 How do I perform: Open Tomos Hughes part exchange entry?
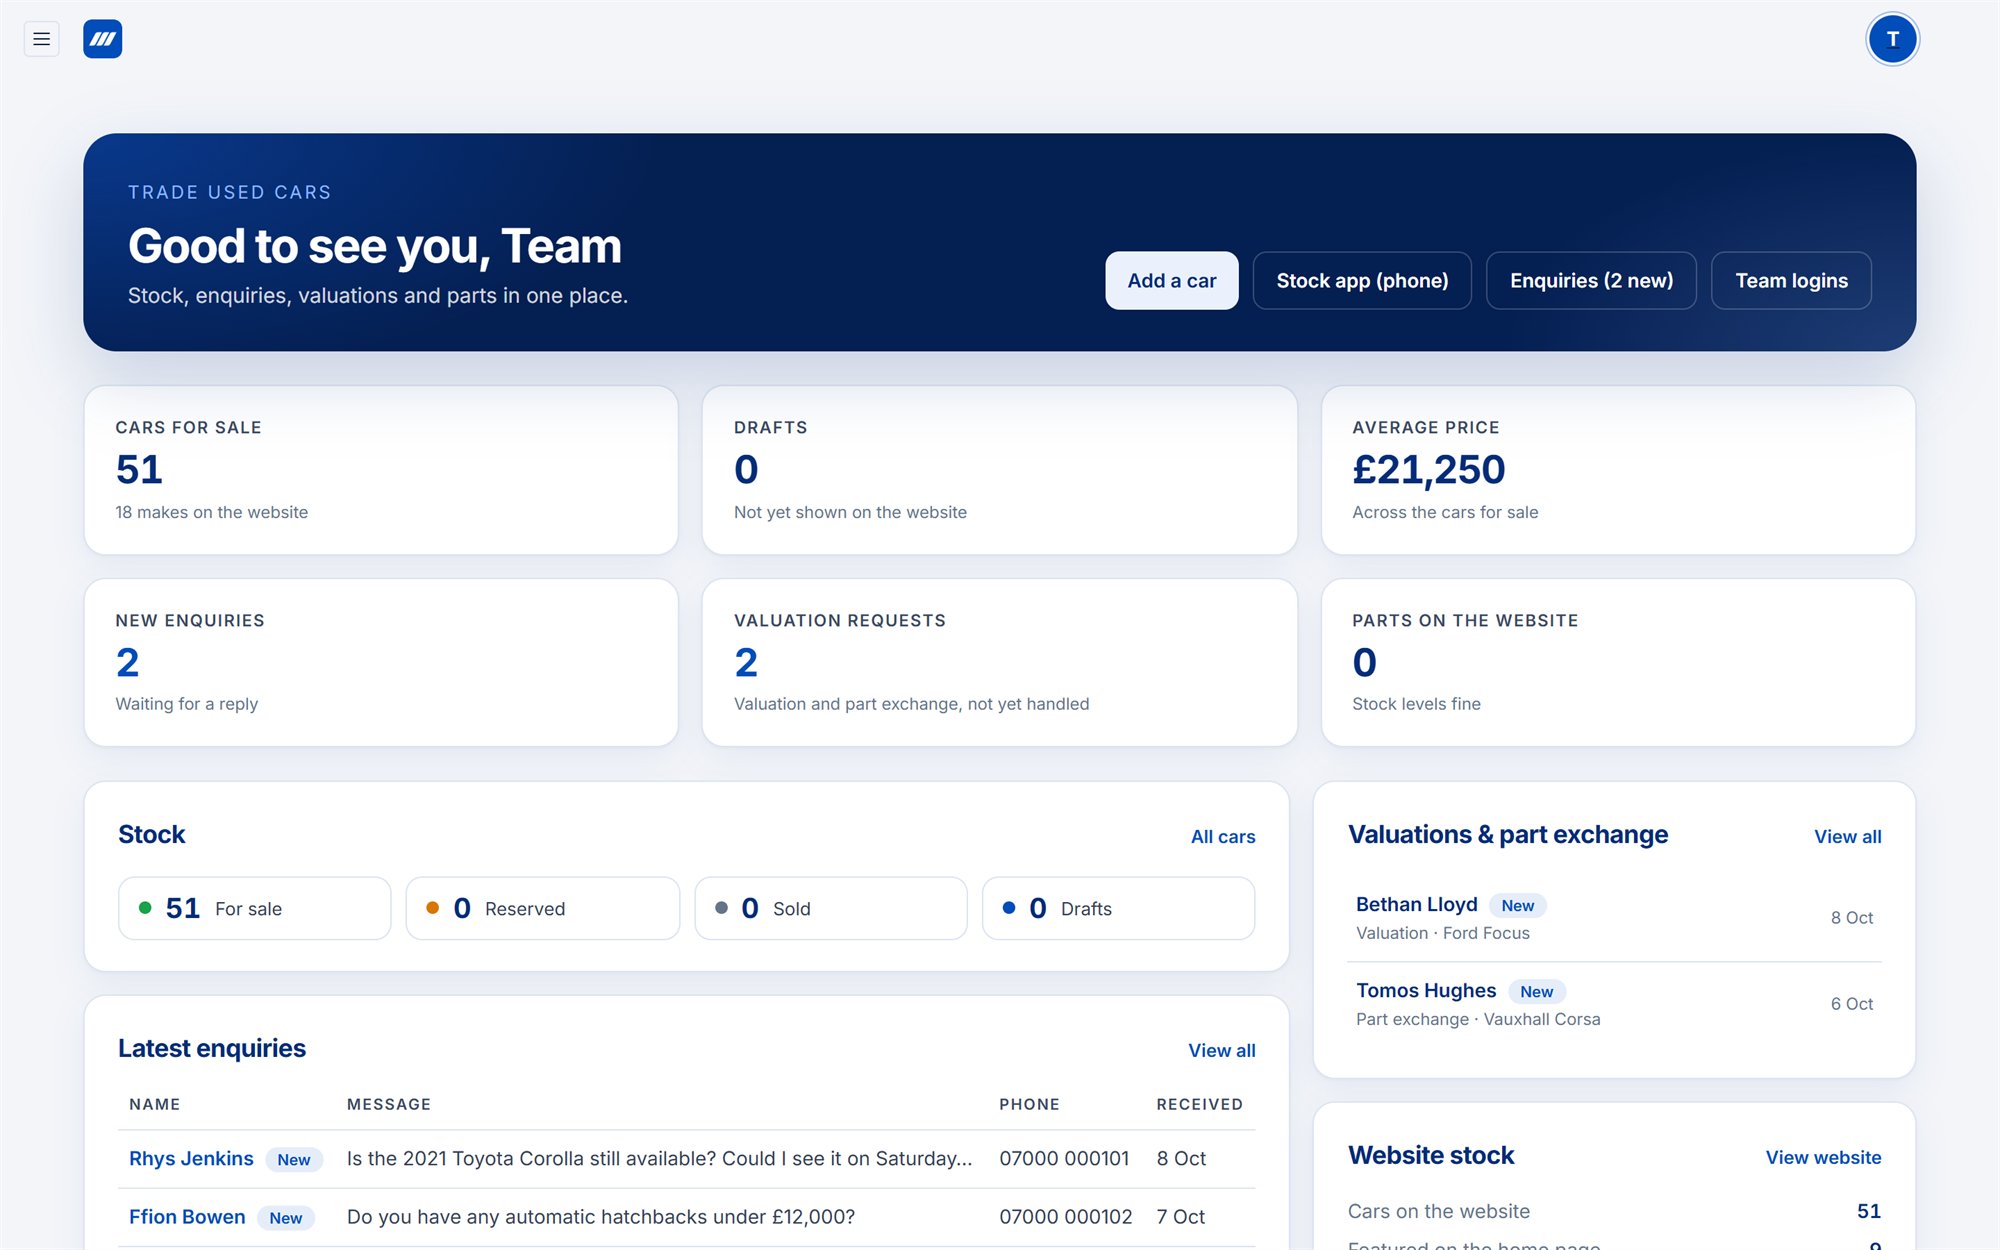click(1614, 1004)
